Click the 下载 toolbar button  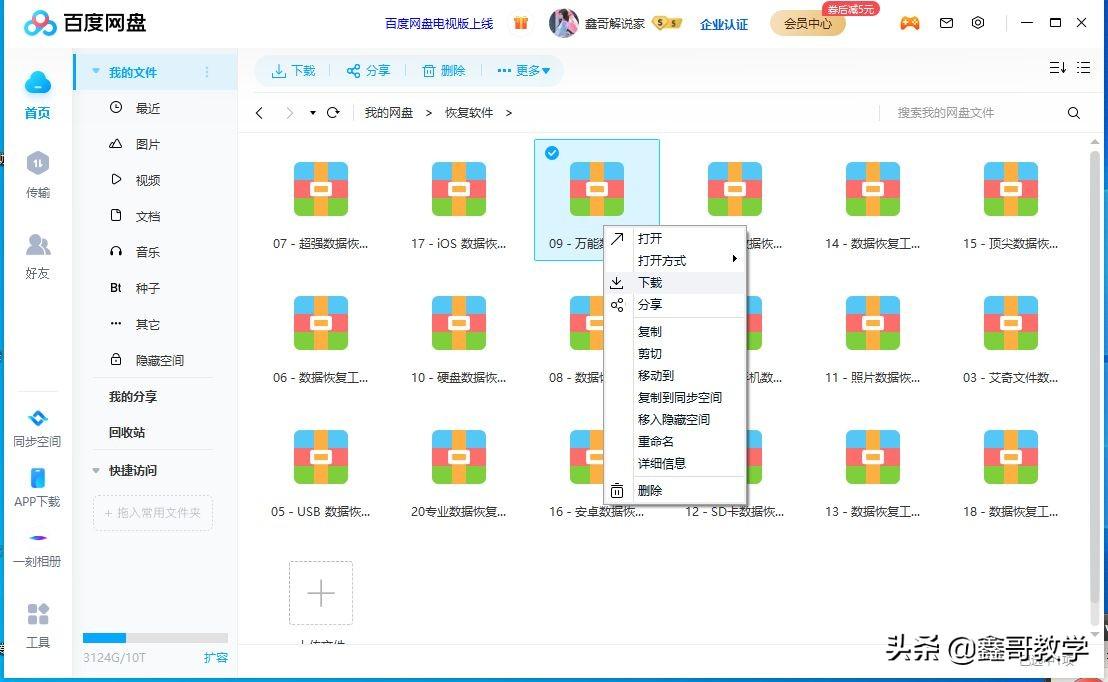pos(293,71)
